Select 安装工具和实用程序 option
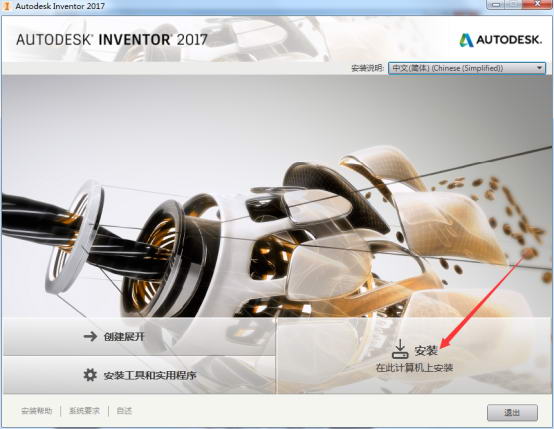Screen dimensions: 554x429 [139, 375]
